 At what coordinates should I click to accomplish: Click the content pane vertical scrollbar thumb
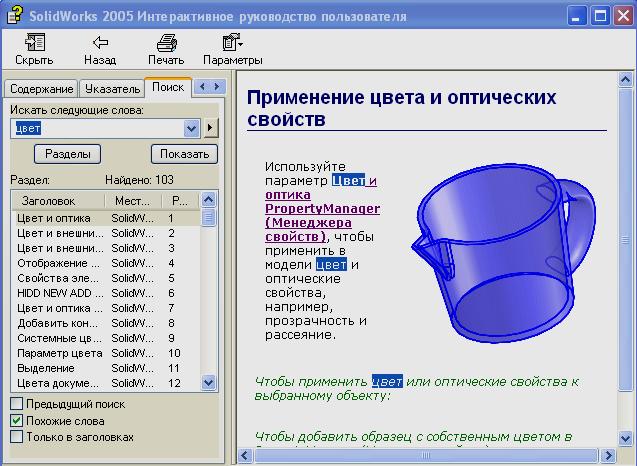pyautogui.click(x=626, y=240)
